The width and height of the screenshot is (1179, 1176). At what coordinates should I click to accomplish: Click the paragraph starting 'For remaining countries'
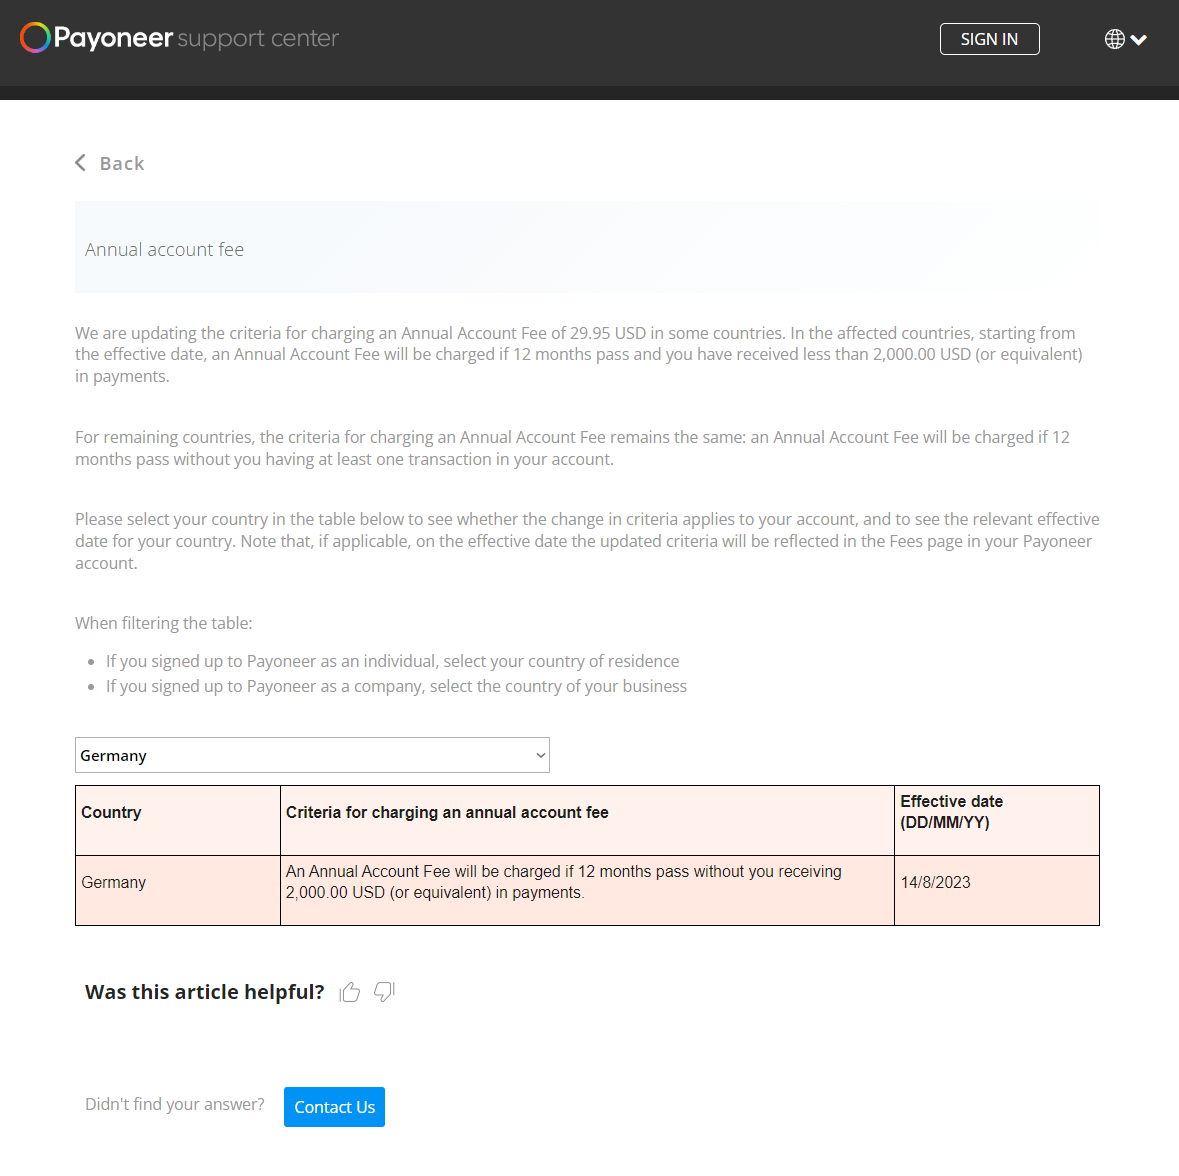coord(572,448)
